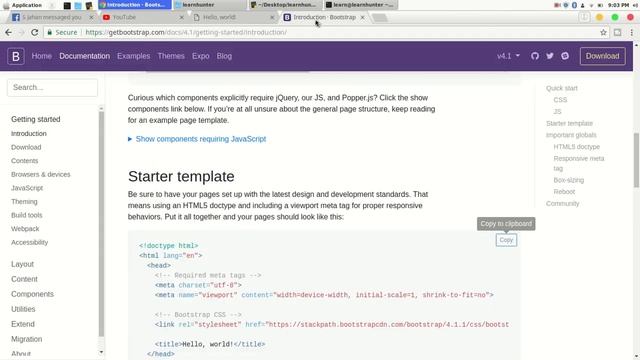Open Contents sidebar link

point(24,161)
